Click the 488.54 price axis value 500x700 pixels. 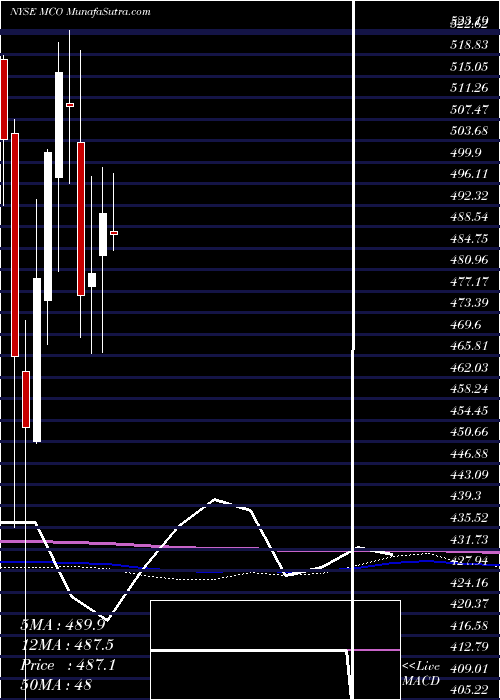tap(469, 217)
